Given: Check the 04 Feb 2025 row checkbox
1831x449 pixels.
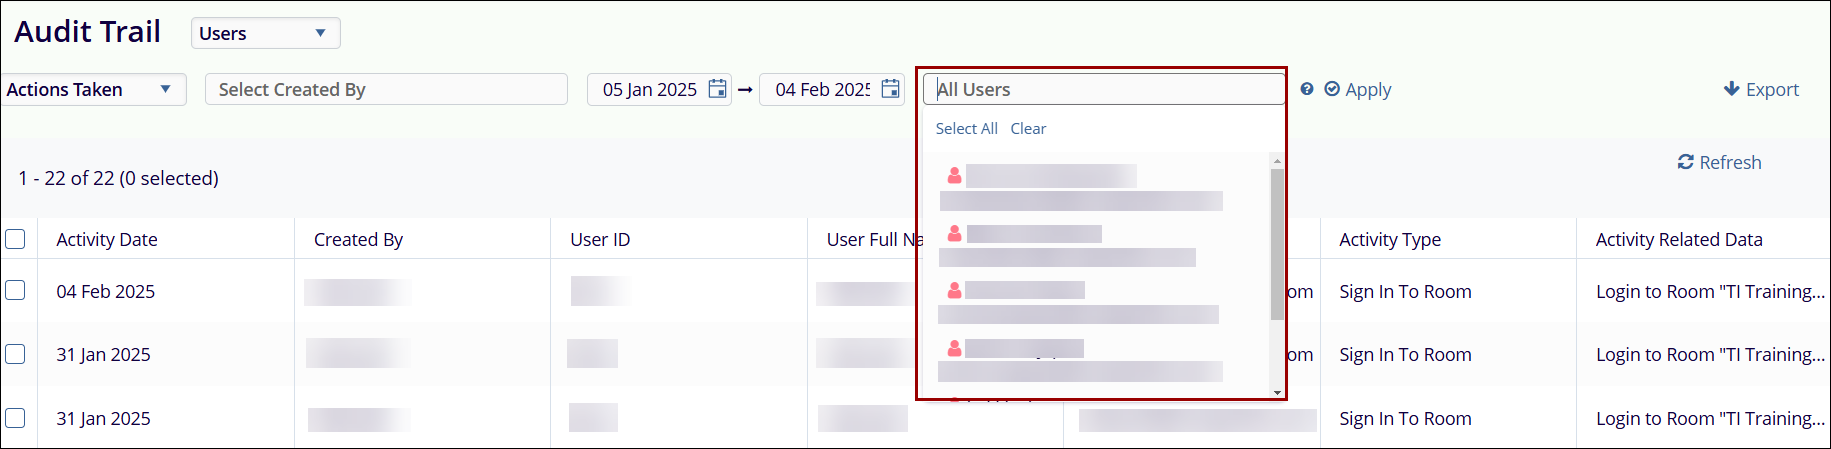Looking at the screenshot, I should pos(15,290).
